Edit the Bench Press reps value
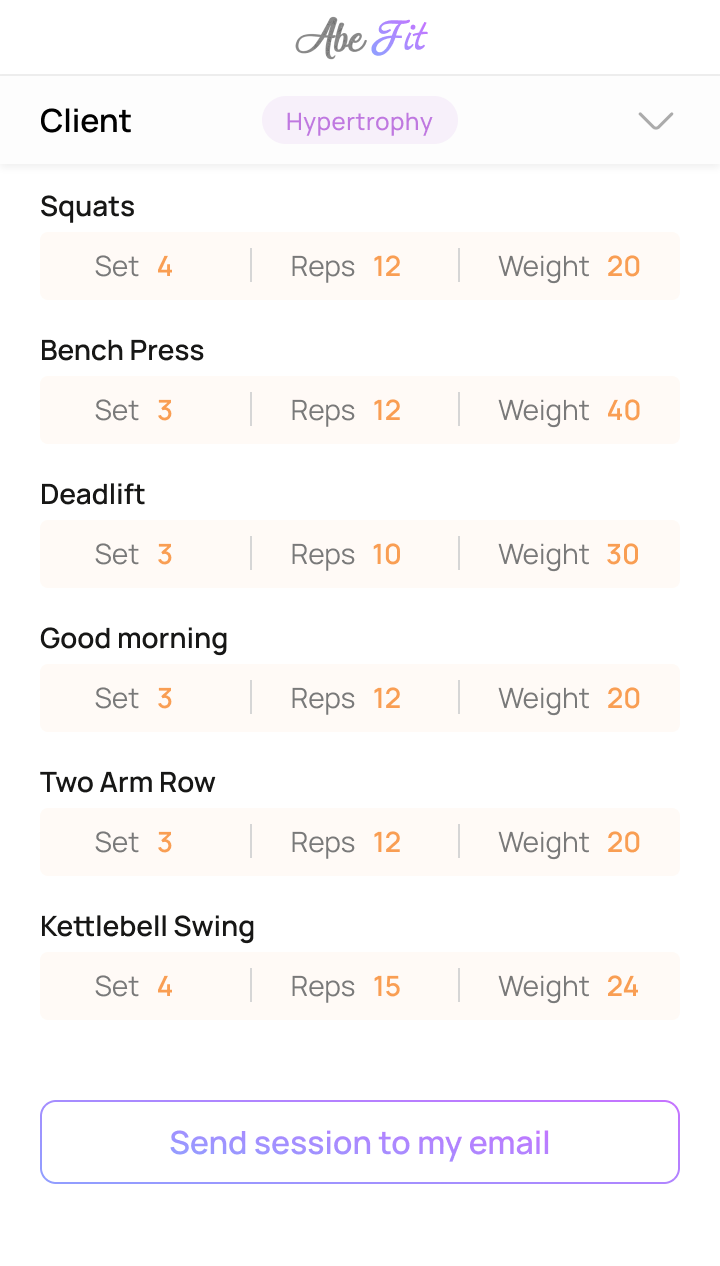This screenshot has width=720, height=1266. [386, 410]
